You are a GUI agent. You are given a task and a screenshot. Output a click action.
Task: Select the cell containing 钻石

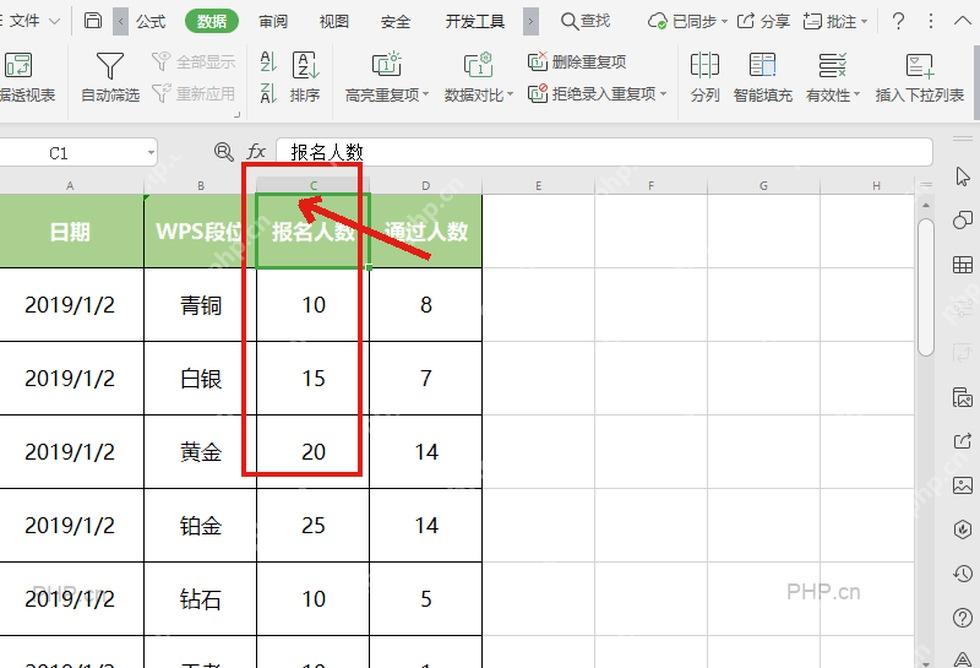click(200, 599)
